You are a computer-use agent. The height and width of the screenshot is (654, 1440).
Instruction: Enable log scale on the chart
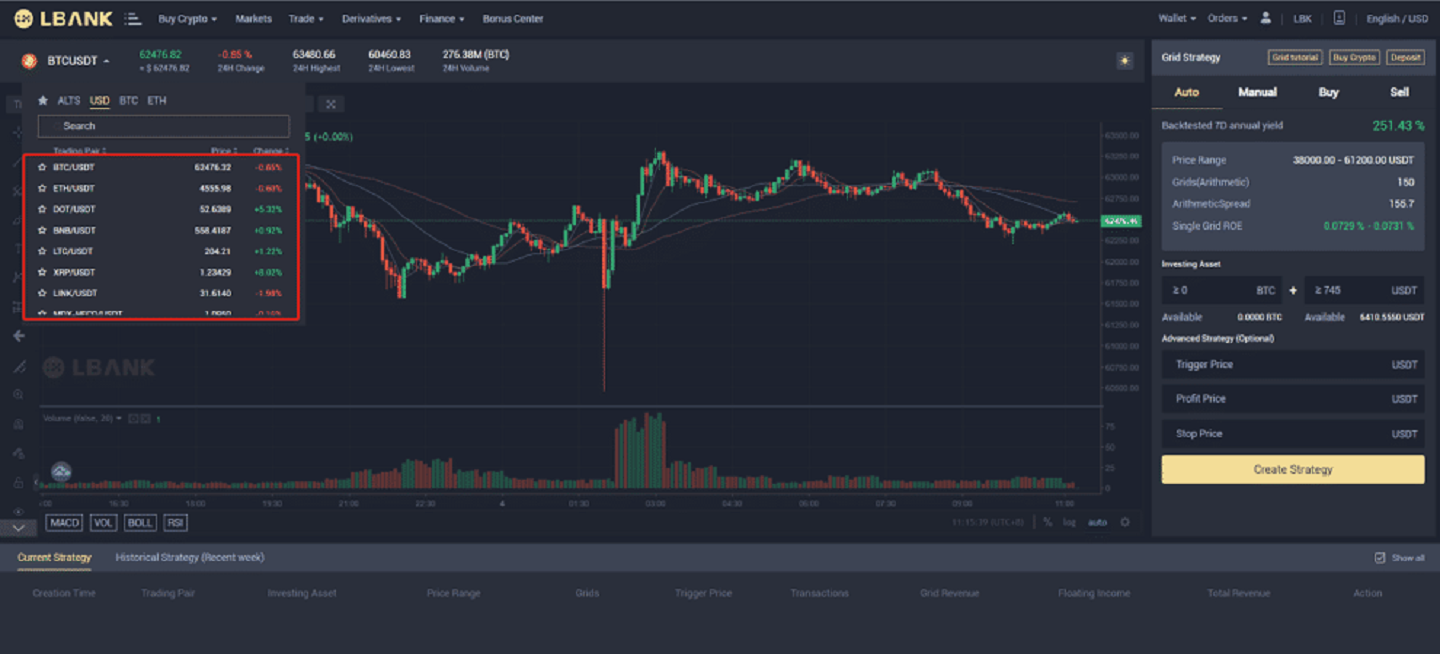[1069, 522]
